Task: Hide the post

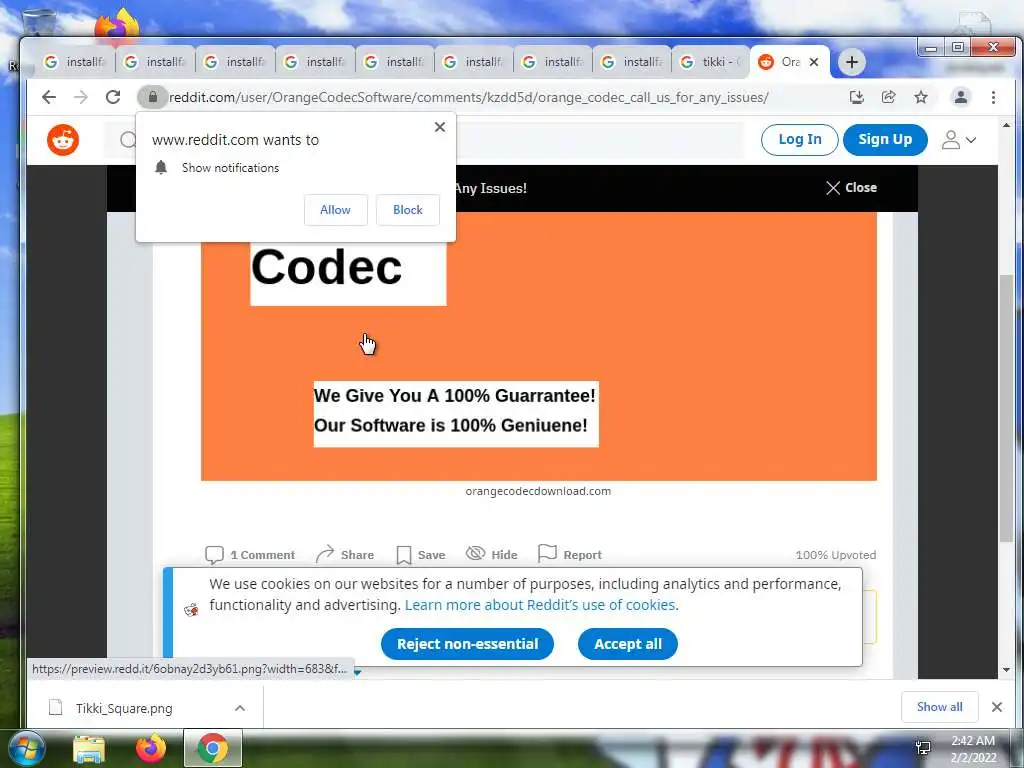Action: coord(491,554)
